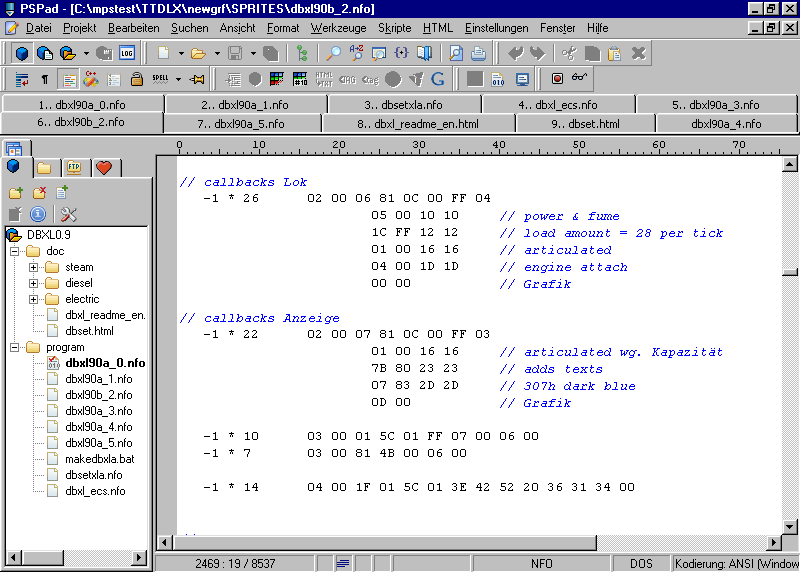Select dbxl_ecs.nfo in project tree
Viewport: 800px width, 572px height.
pos(95,491)
